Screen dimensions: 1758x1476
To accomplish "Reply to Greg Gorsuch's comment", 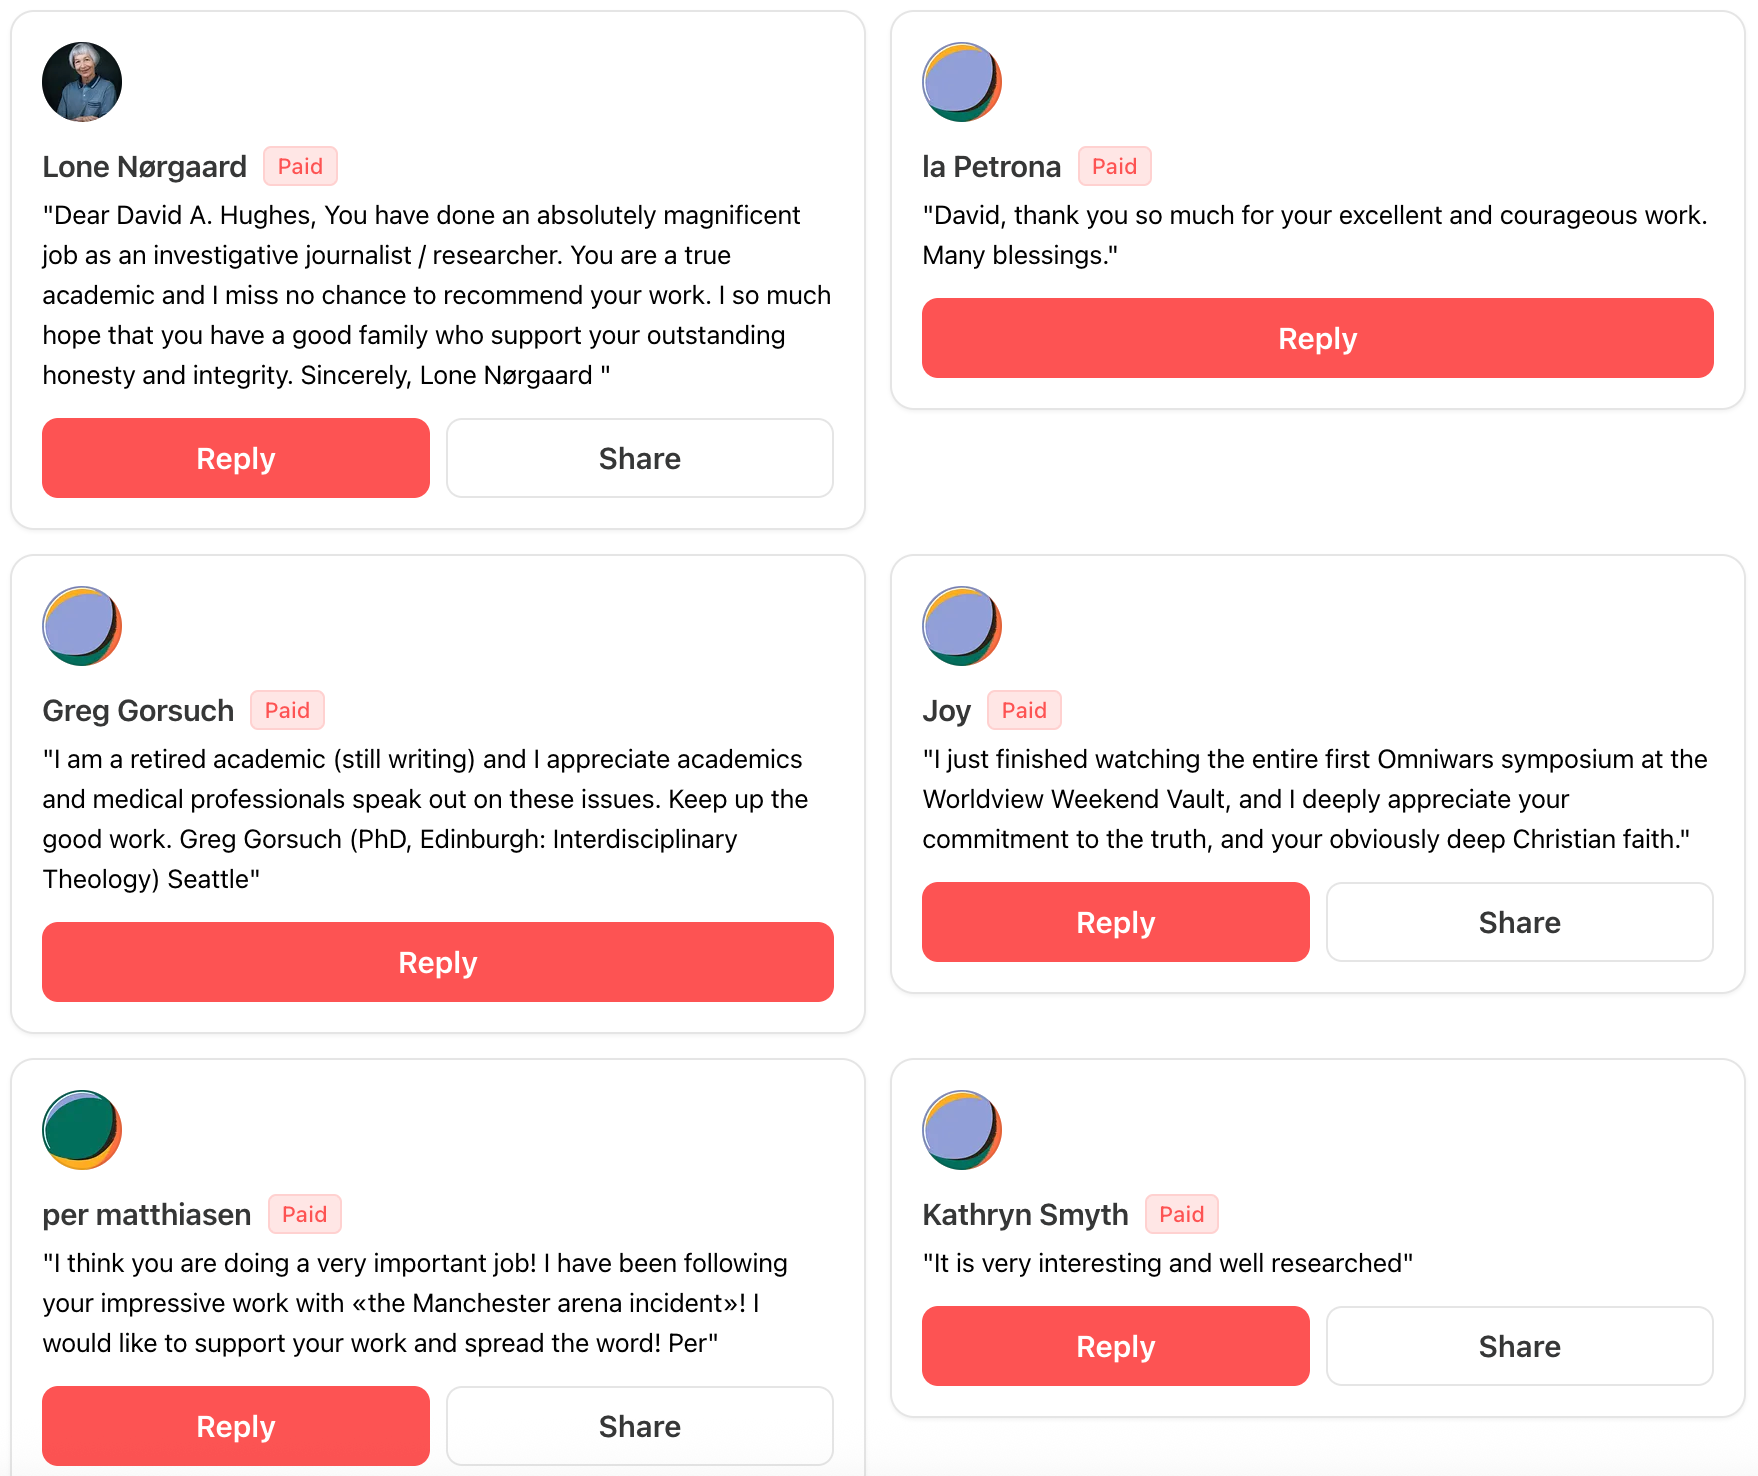I will point(437,962).
